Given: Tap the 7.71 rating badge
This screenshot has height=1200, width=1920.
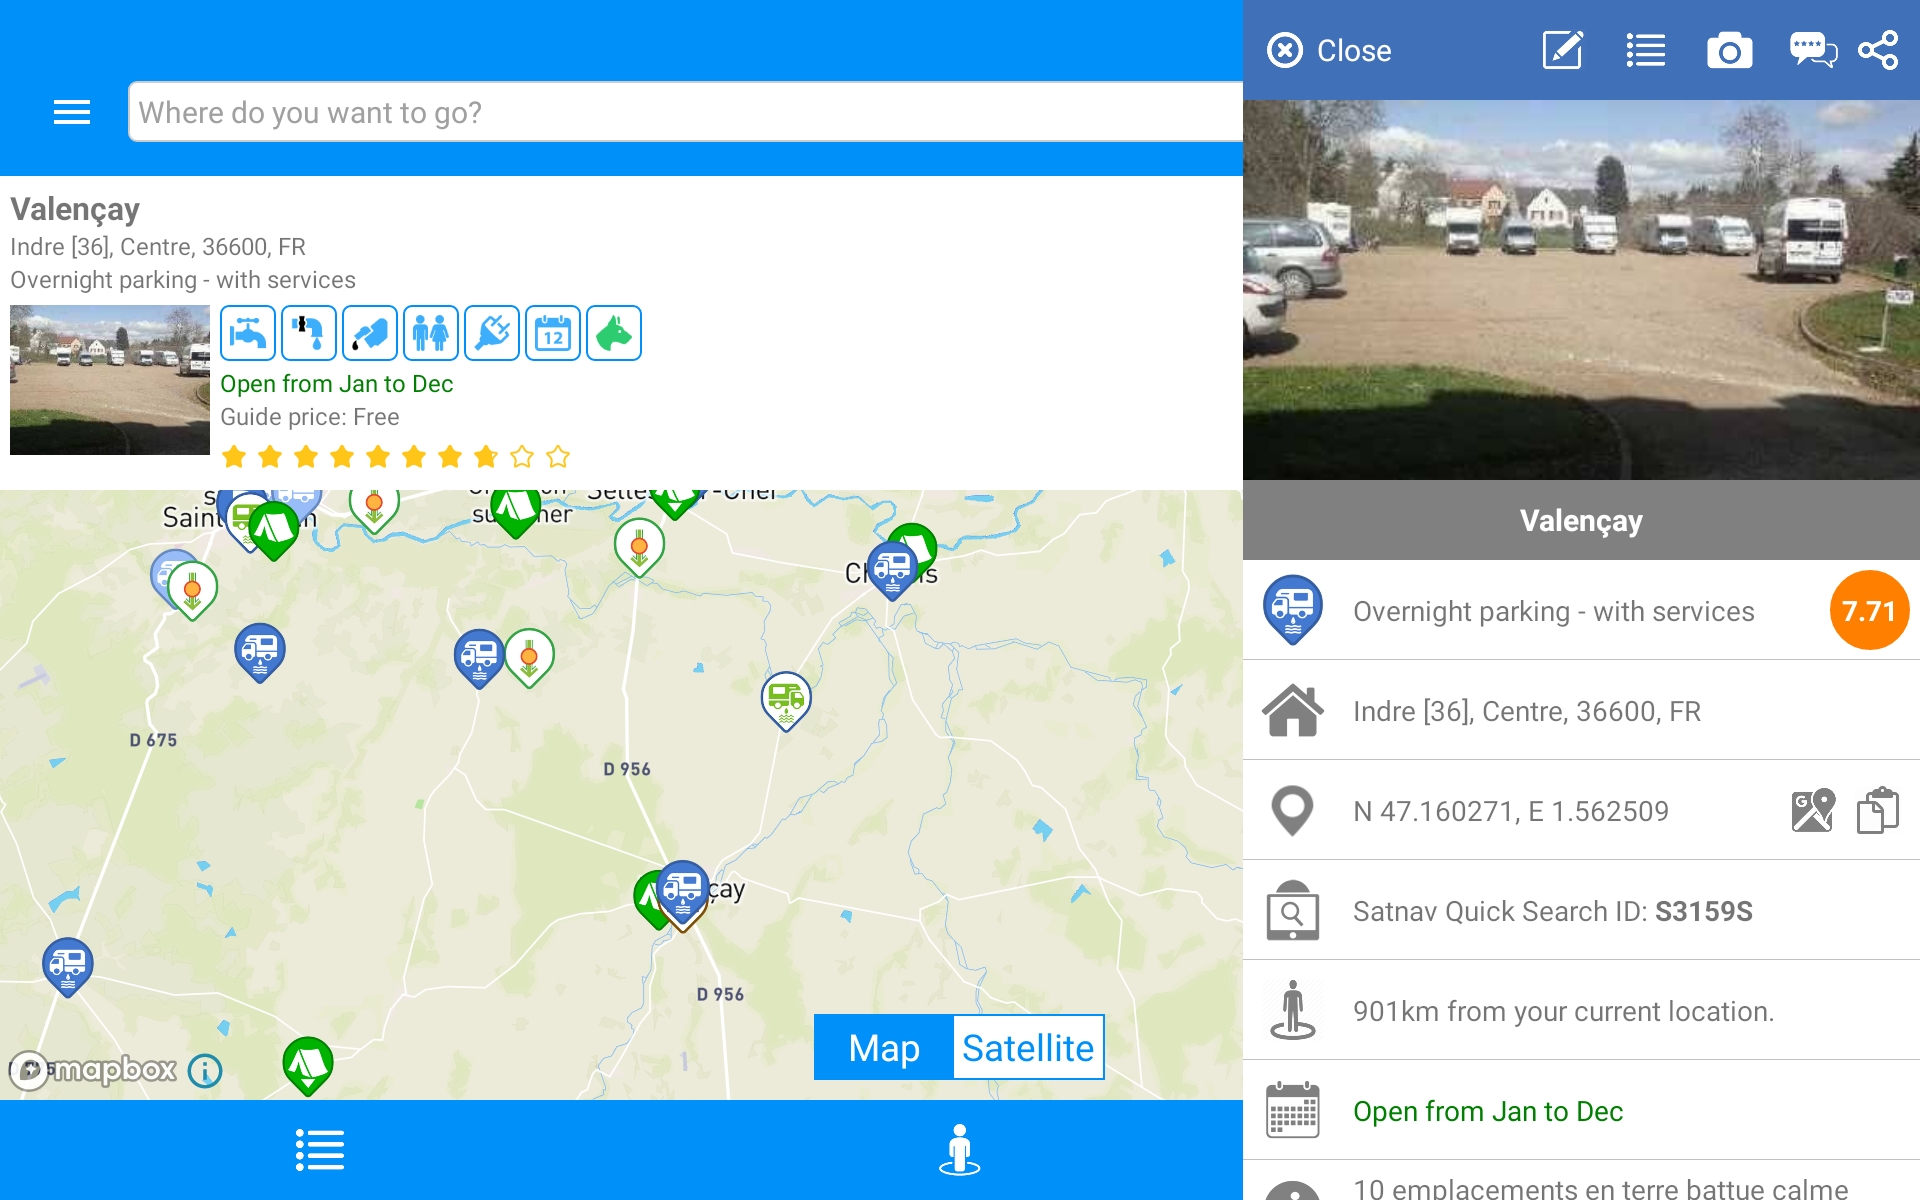Looking at the screenshot, I should point(1869,610).
